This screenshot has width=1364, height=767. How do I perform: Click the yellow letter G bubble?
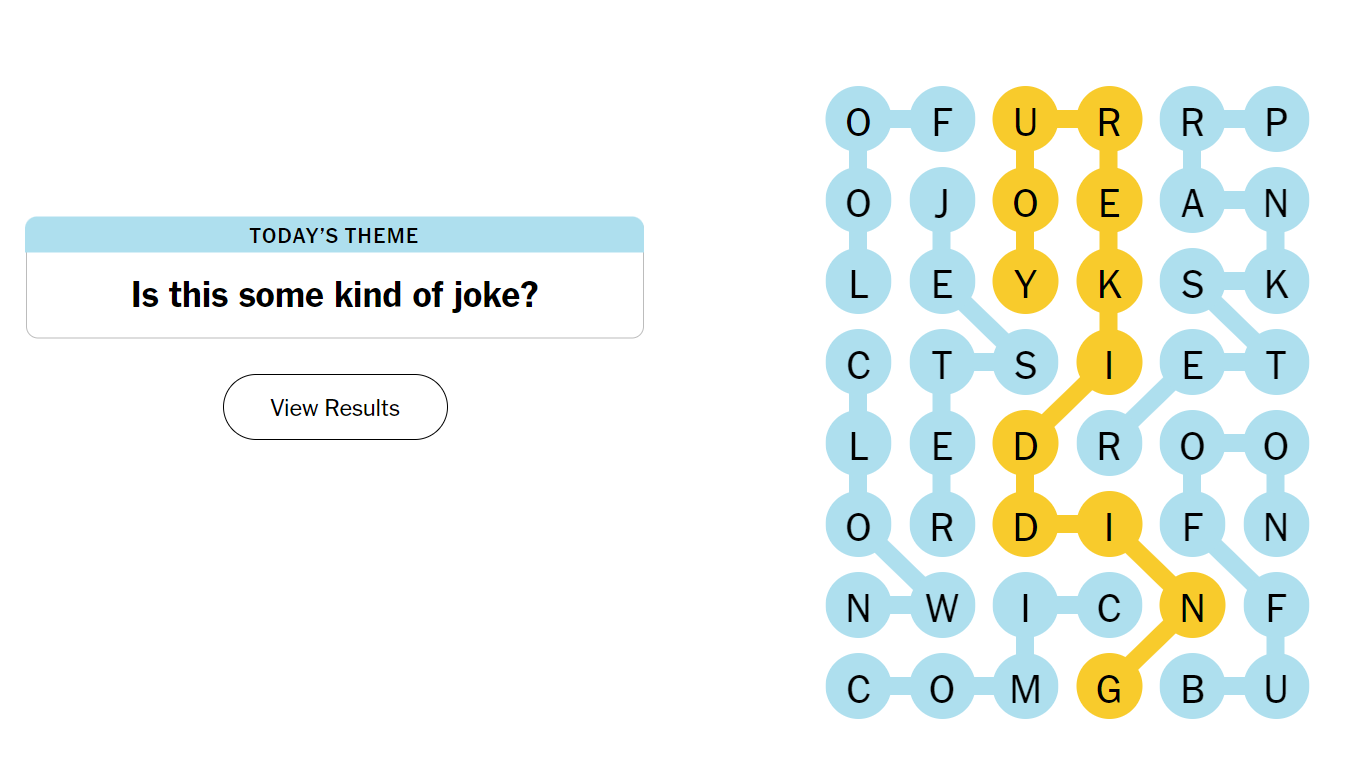(1109, 688)
